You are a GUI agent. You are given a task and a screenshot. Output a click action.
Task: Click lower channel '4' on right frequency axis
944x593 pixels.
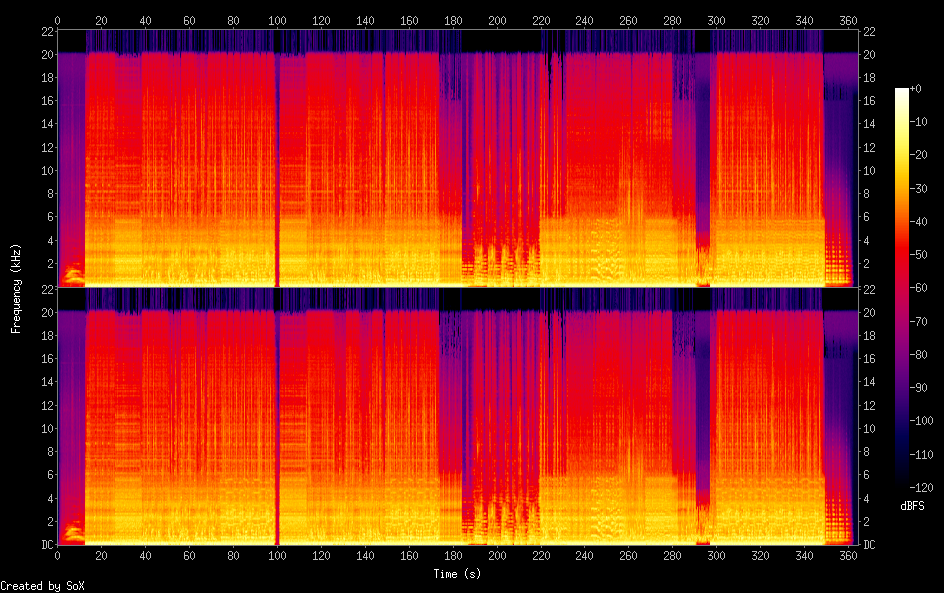tap(866, 498)
